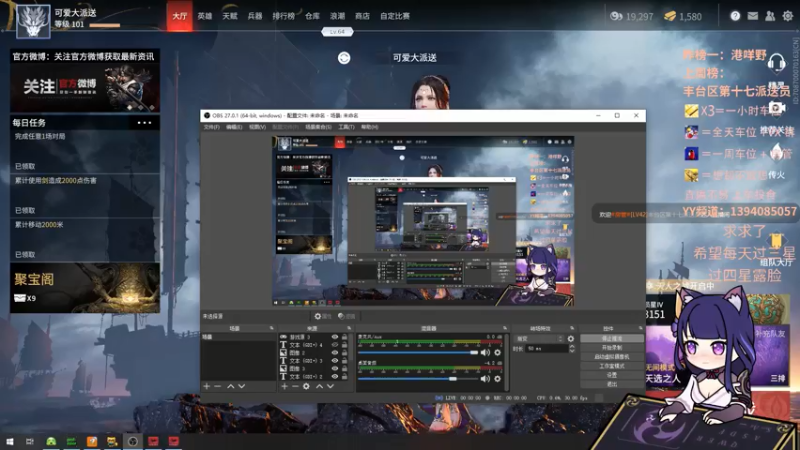Click the flame 传火 icon on right side

(x=776, y=152)
